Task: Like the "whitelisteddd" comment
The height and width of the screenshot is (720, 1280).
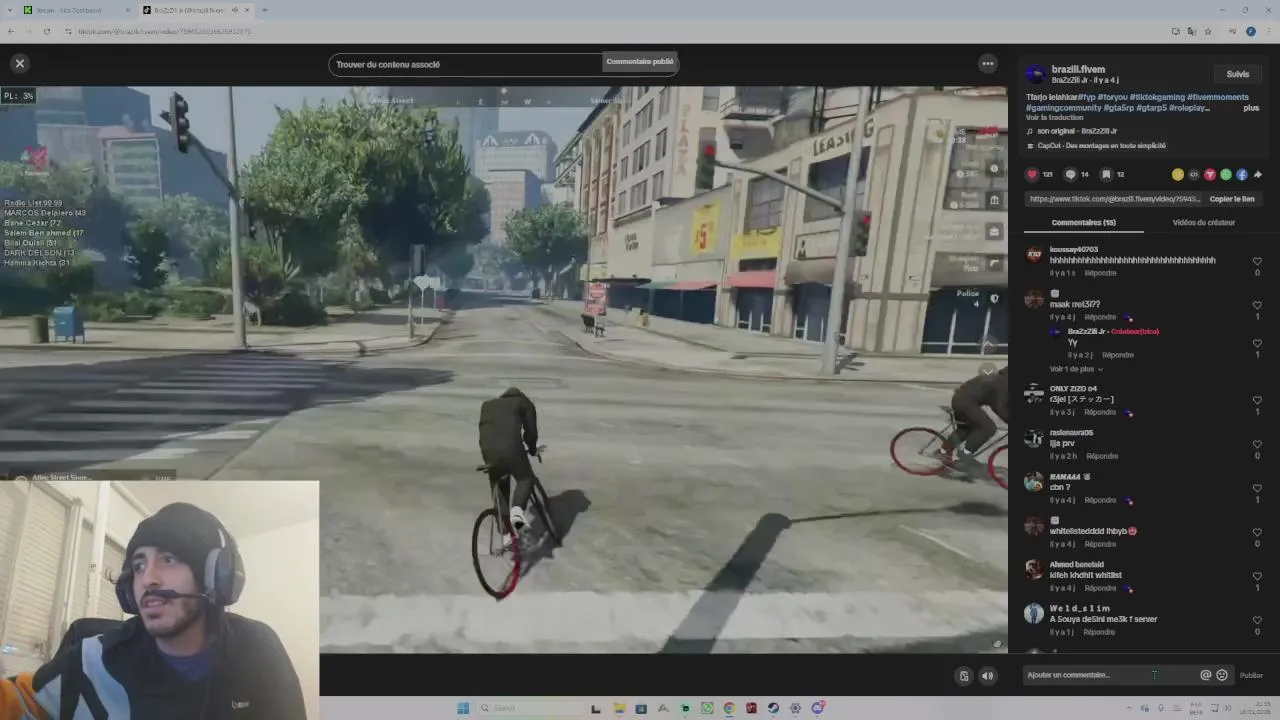Action: tap(1257, 532)
